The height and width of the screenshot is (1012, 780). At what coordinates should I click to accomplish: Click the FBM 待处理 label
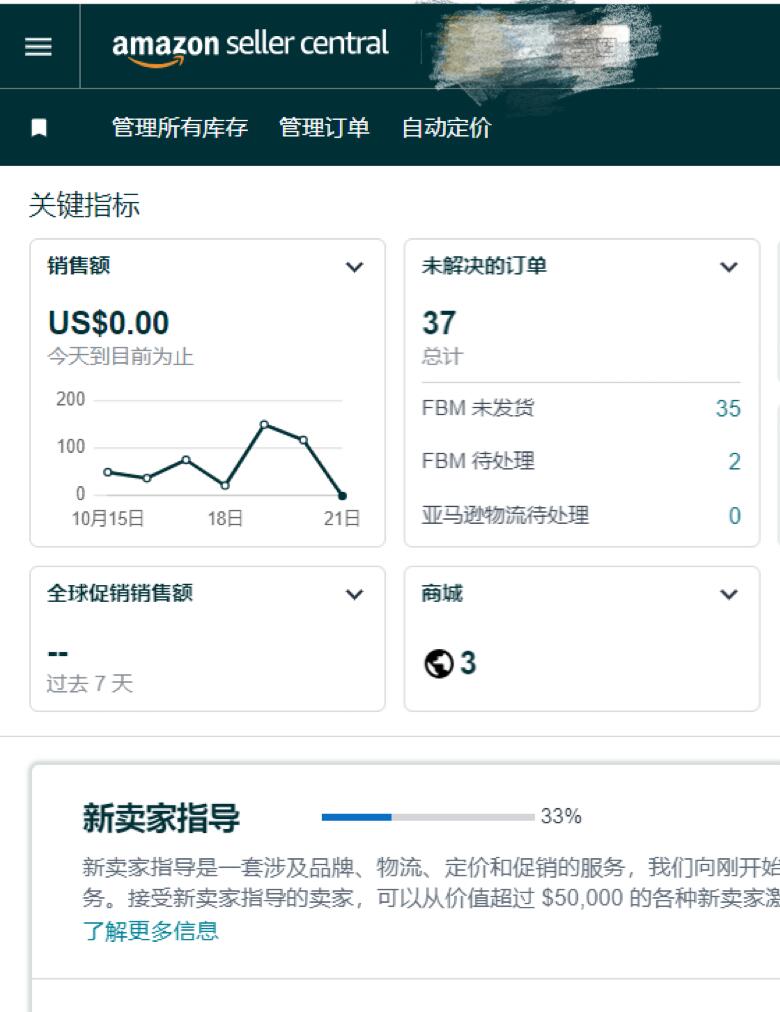[478, 461]
